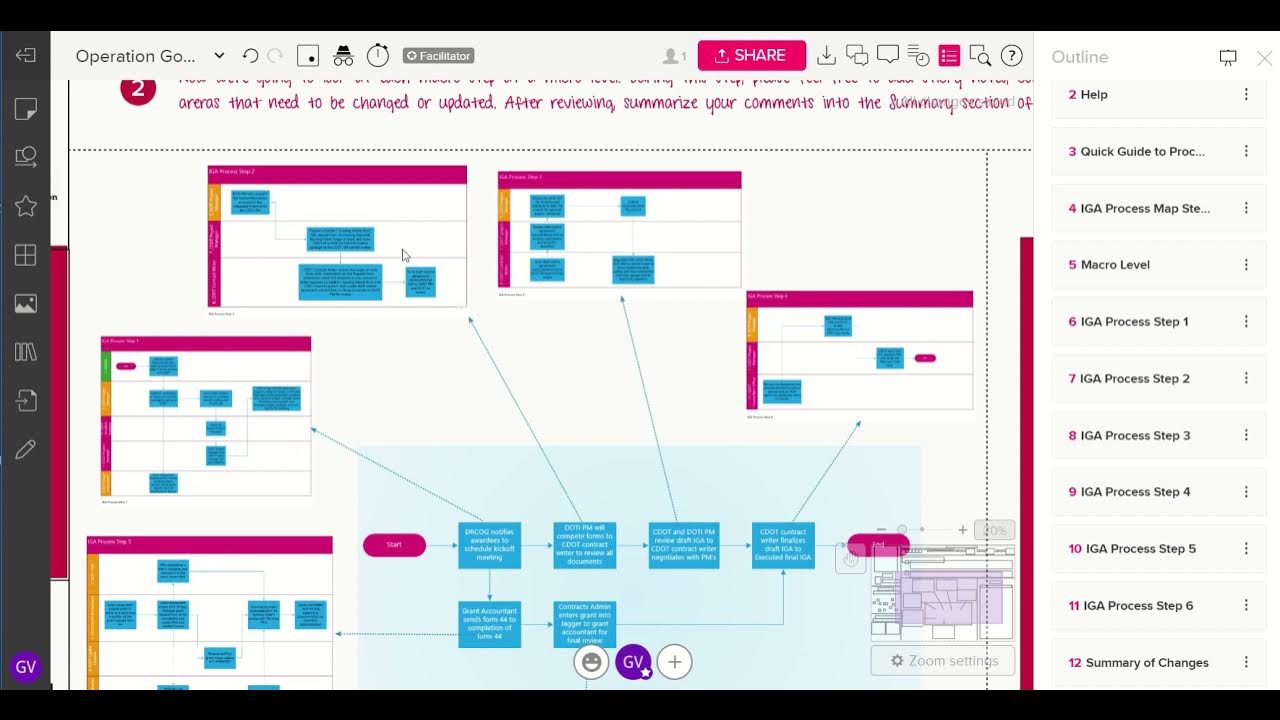Open the shapes tool in left sidebar
Image resolution: width=1280 pixels, height=720 pixels.
[x=26, y=157]
